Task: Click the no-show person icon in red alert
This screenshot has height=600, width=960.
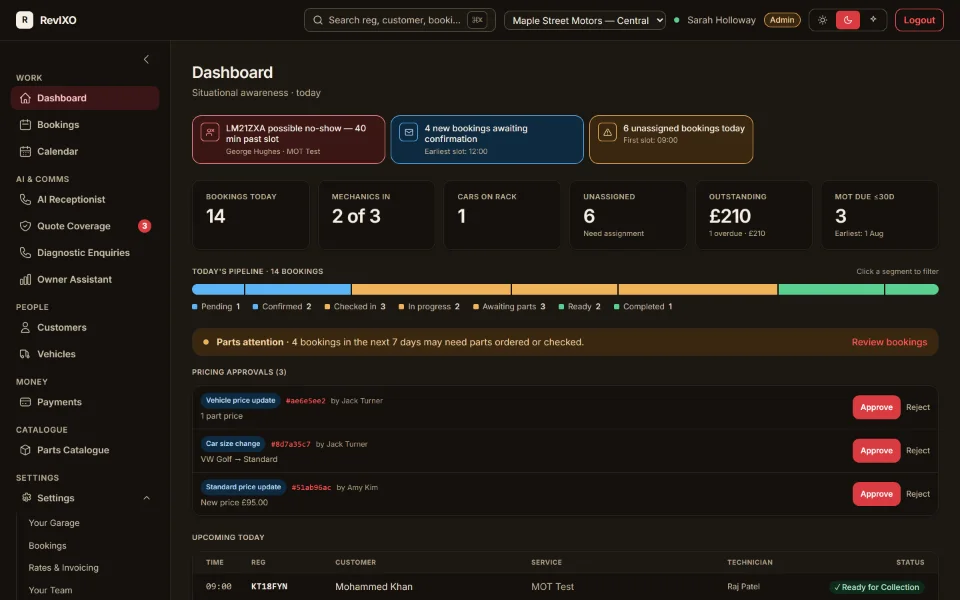Action: tap(210, 132)
